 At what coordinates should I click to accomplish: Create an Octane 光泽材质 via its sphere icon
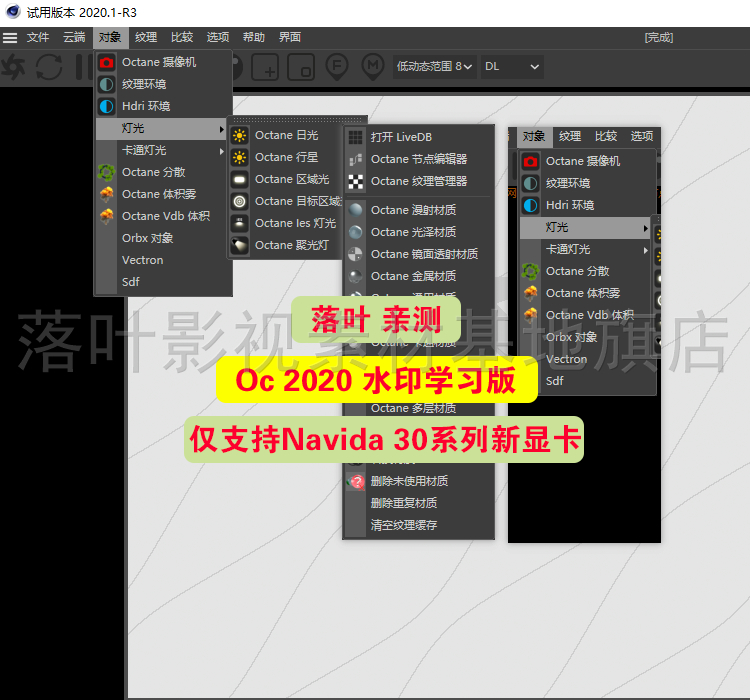click(355, 232)
